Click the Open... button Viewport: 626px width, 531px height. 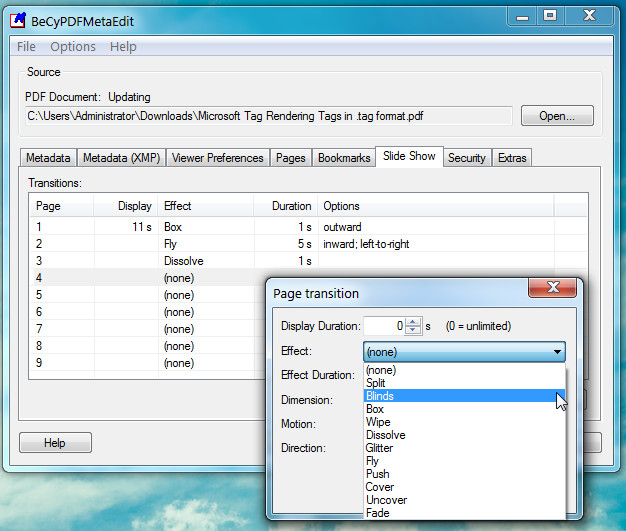(x=557, y=116)
